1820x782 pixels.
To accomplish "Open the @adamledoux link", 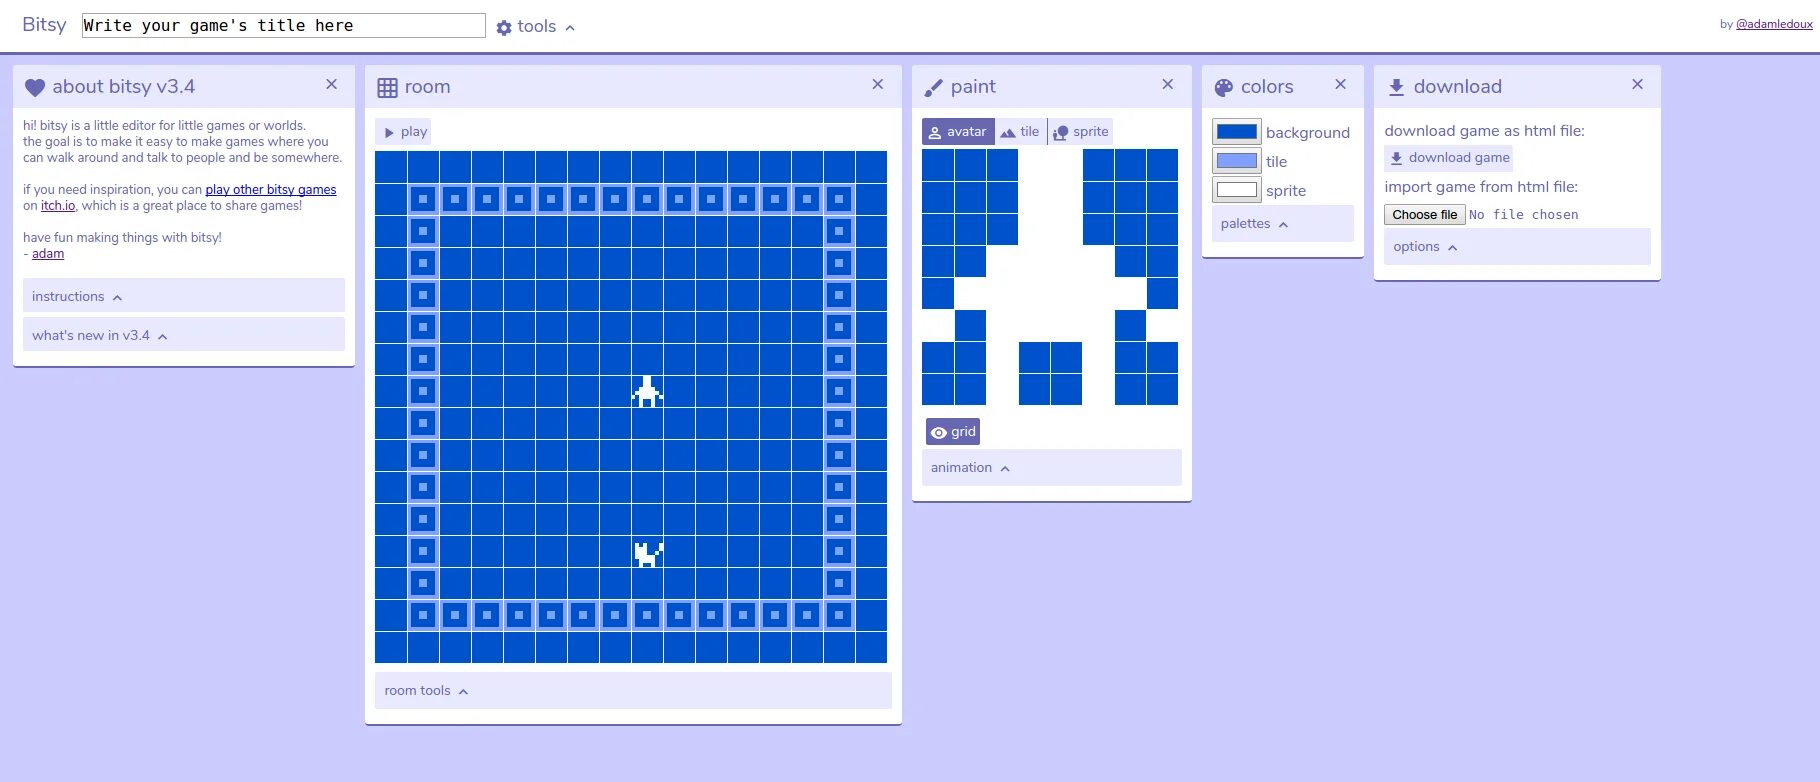I will coord(1774,24).
